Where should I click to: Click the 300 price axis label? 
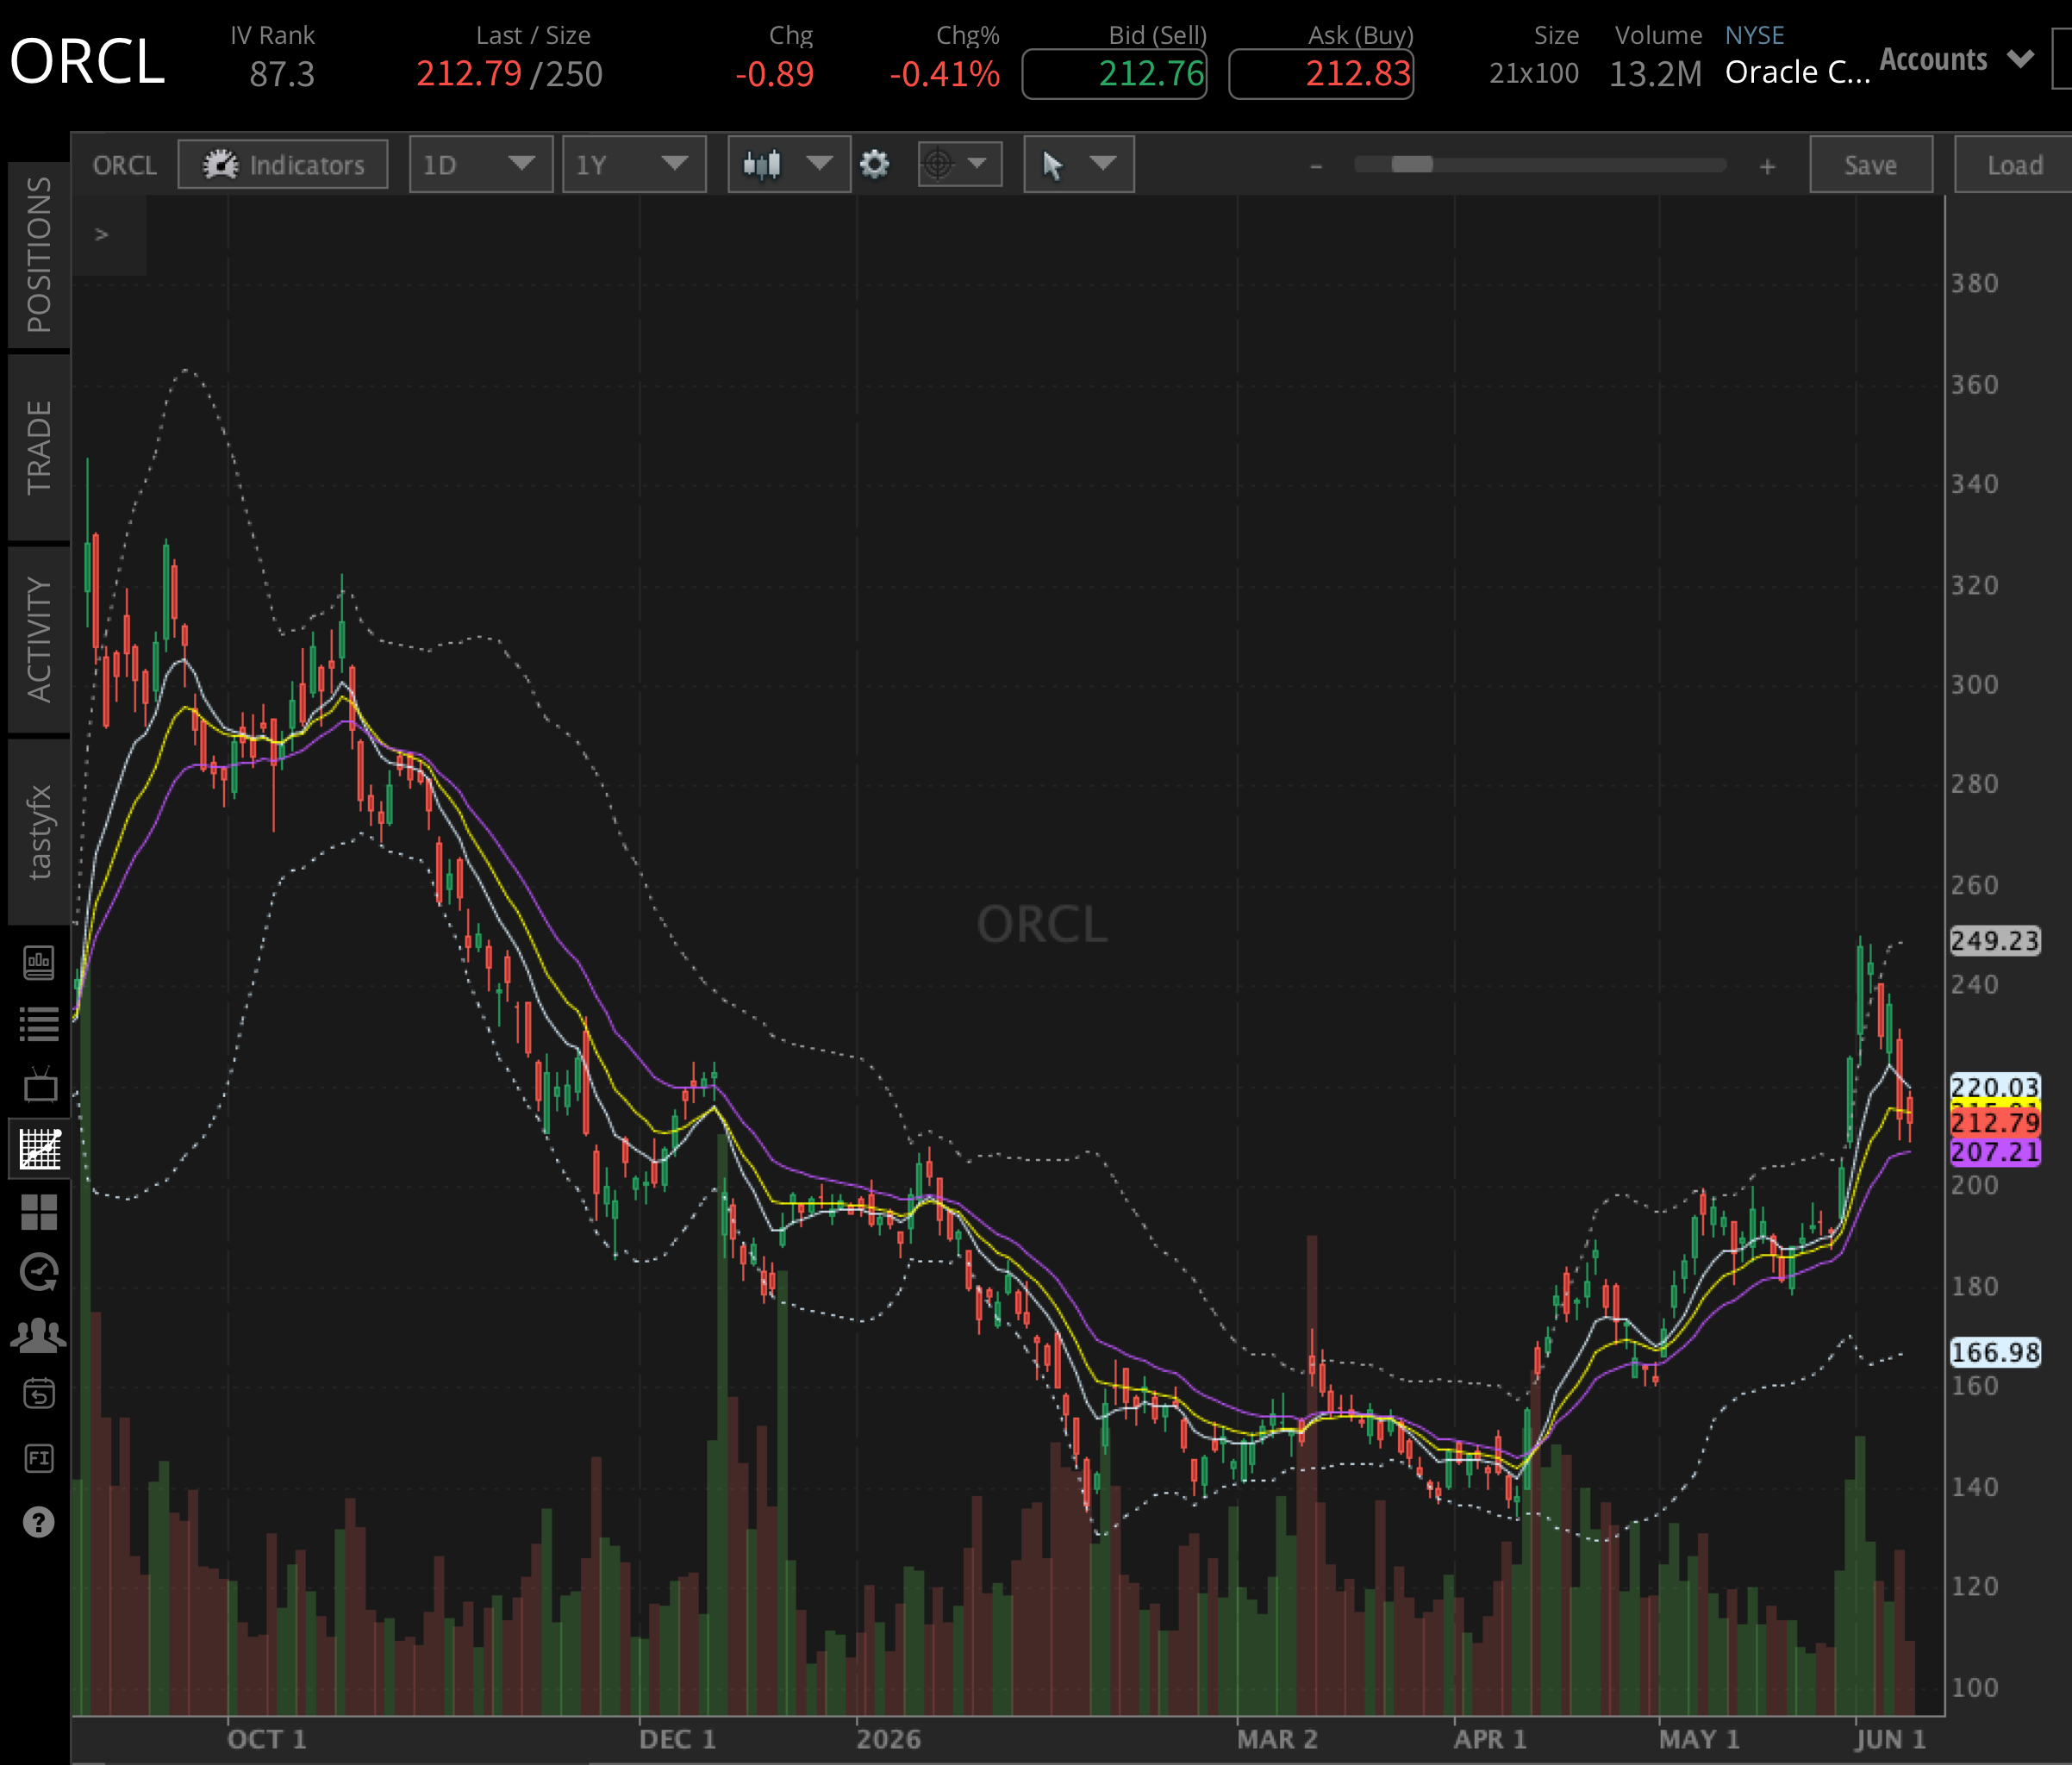(1974, 685)
